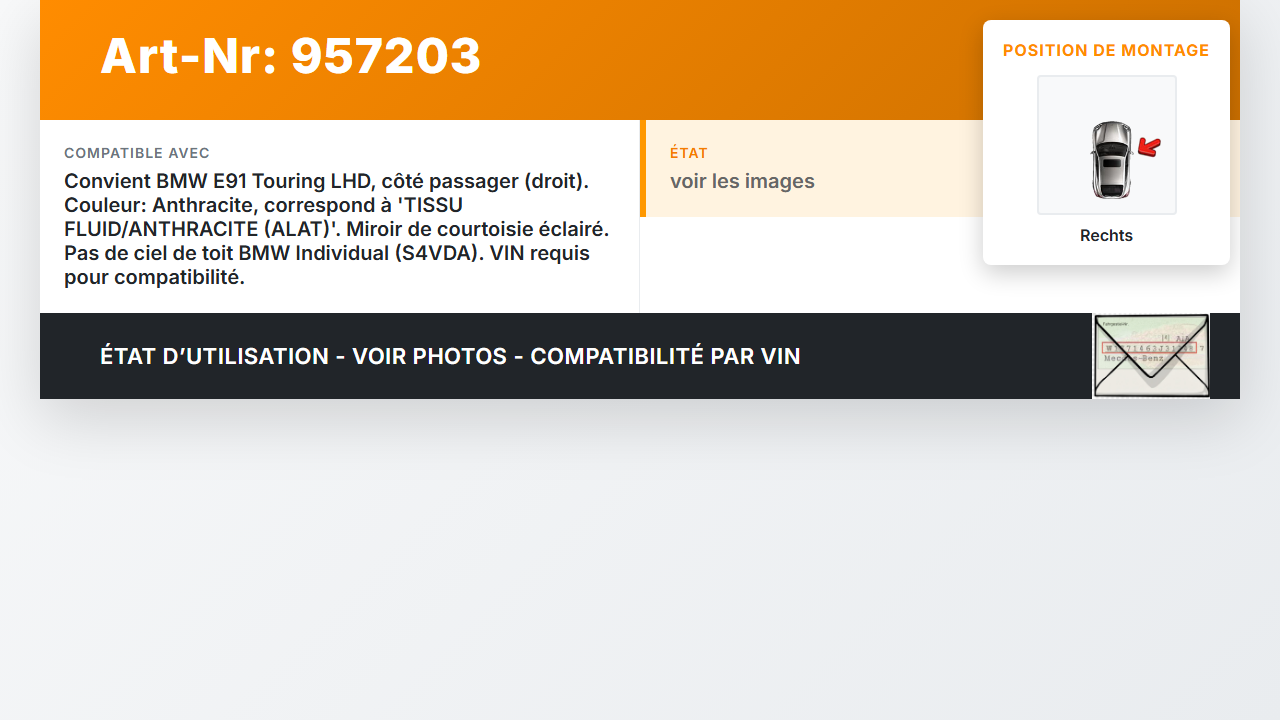Viewport: 1280px width, 720px height.
Task: Click the voir les images text
Action: (x=742, y=181)
